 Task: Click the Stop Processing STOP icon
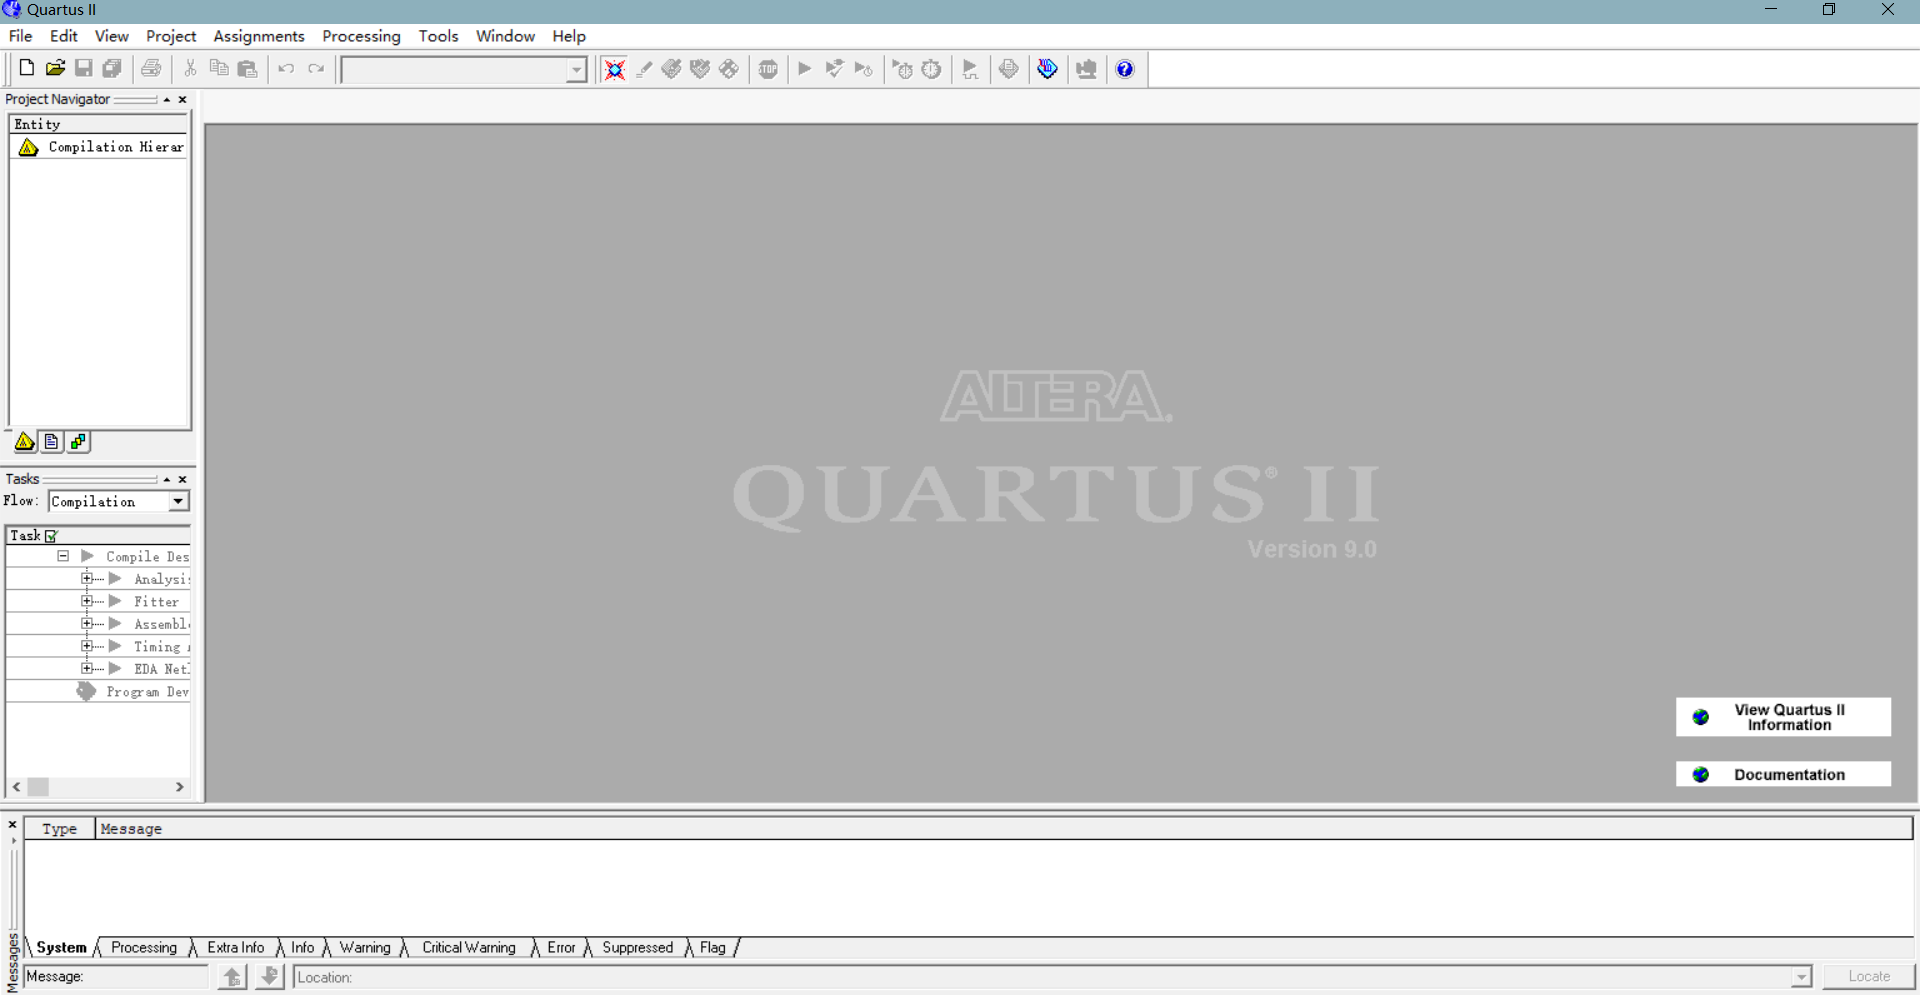768,69
